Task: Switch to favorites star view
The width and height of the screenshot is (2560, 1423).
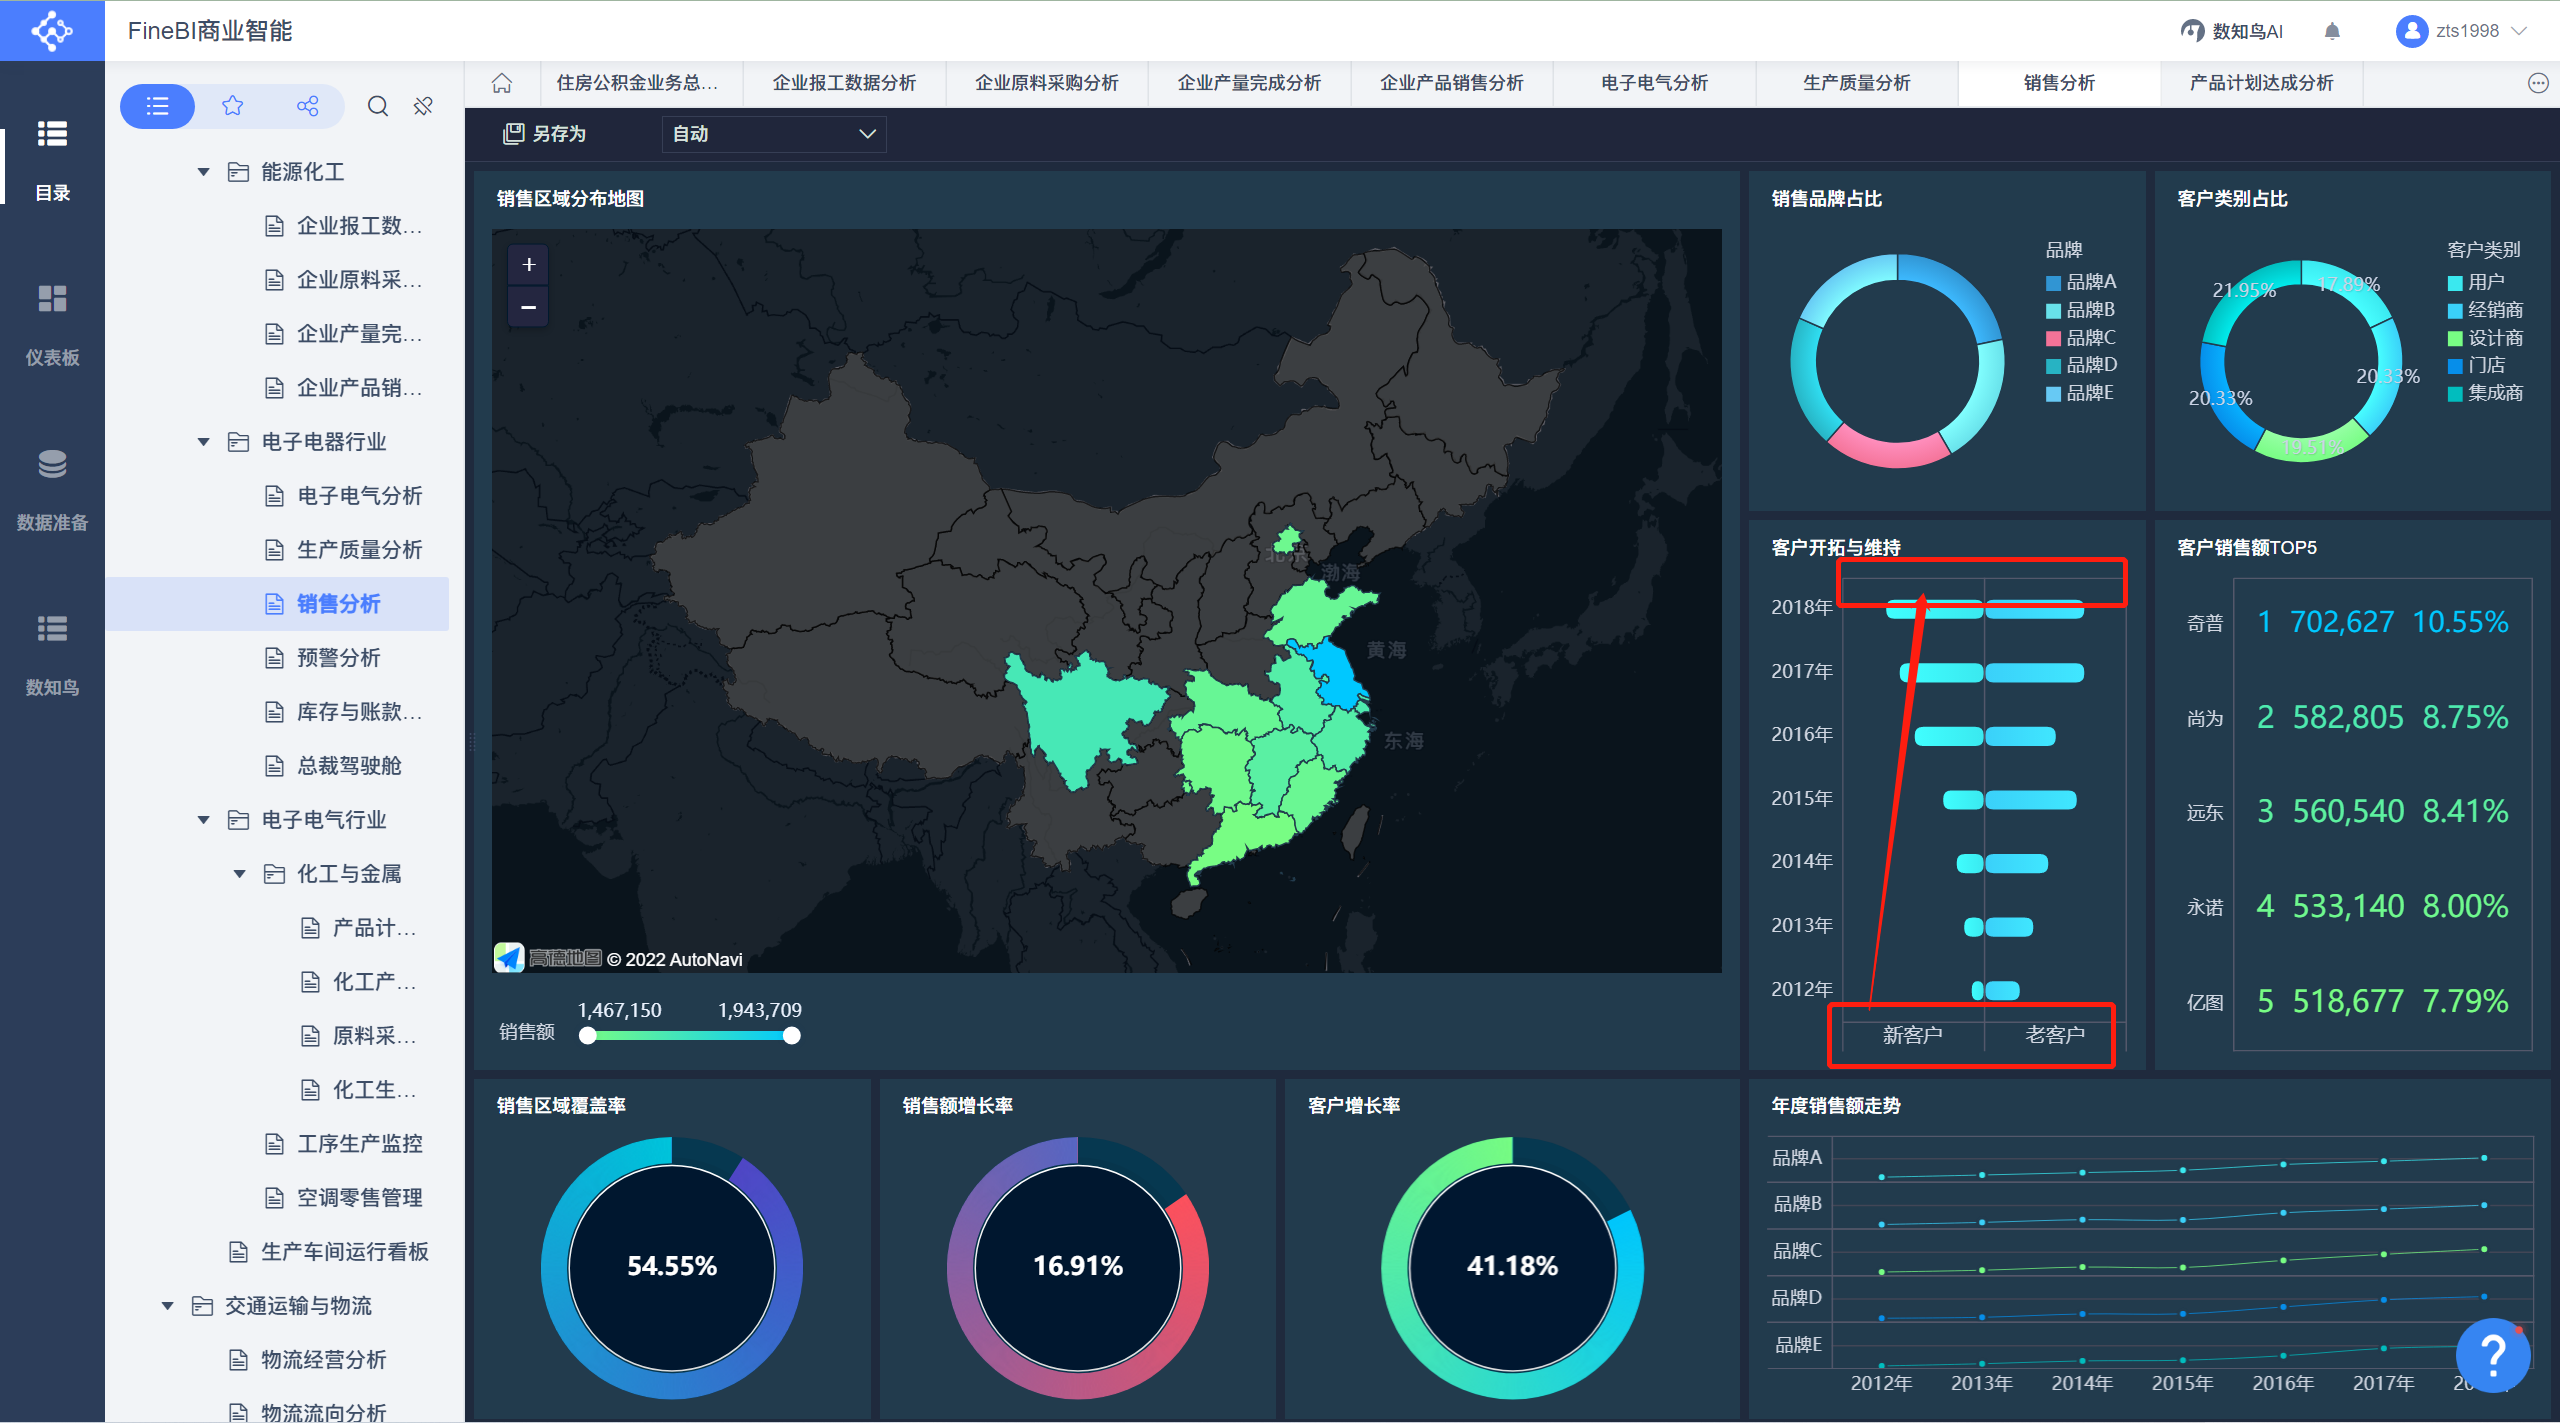Action: pyautogui.click(x=232, y=106)
